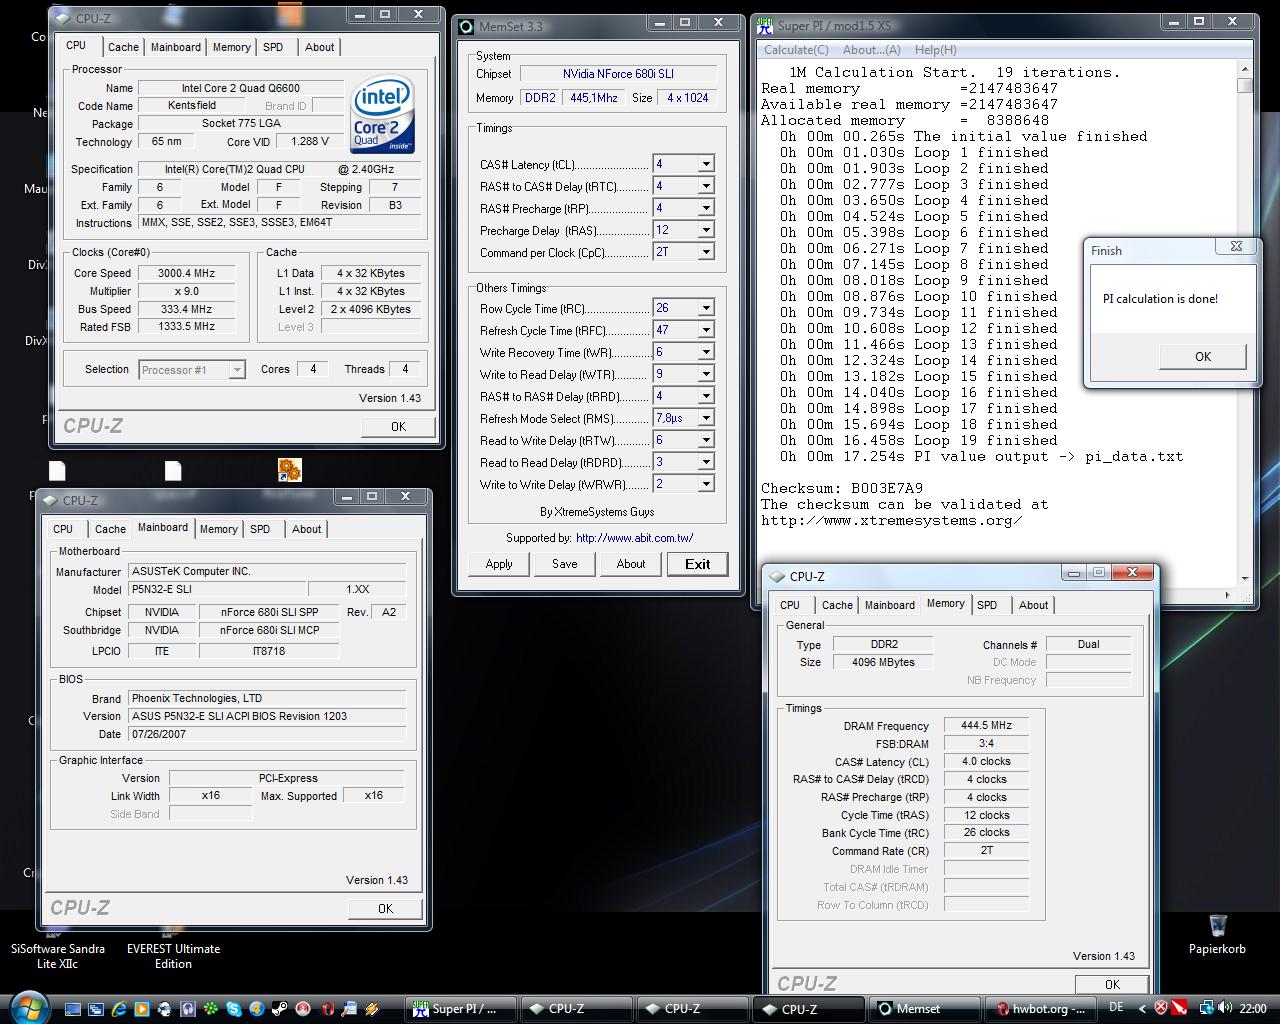This screenshot has height=1024, width=1280.
Task: Launch Internet Explorer from quick launch
Action: (119, 1009)
